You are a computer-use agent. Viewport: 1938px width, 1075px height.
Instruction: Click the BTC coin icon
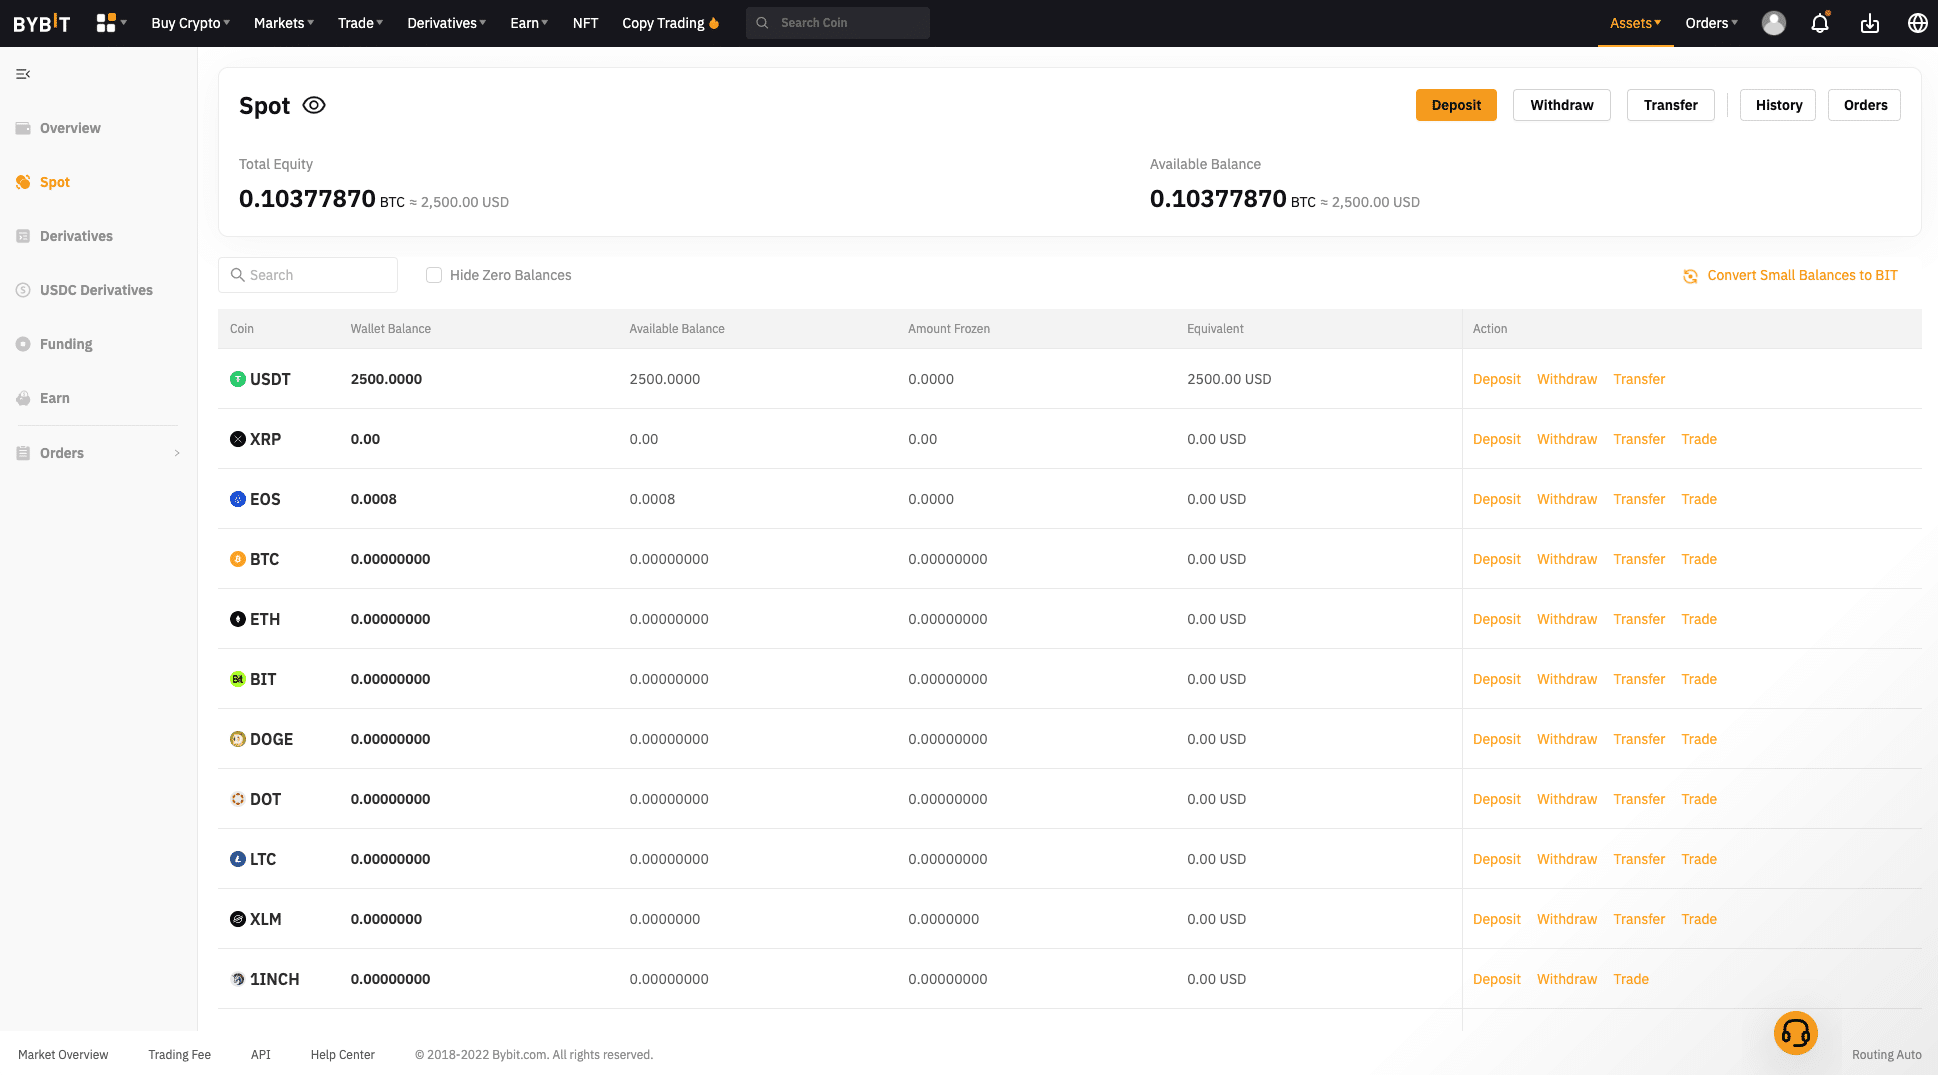click(238, 559)
